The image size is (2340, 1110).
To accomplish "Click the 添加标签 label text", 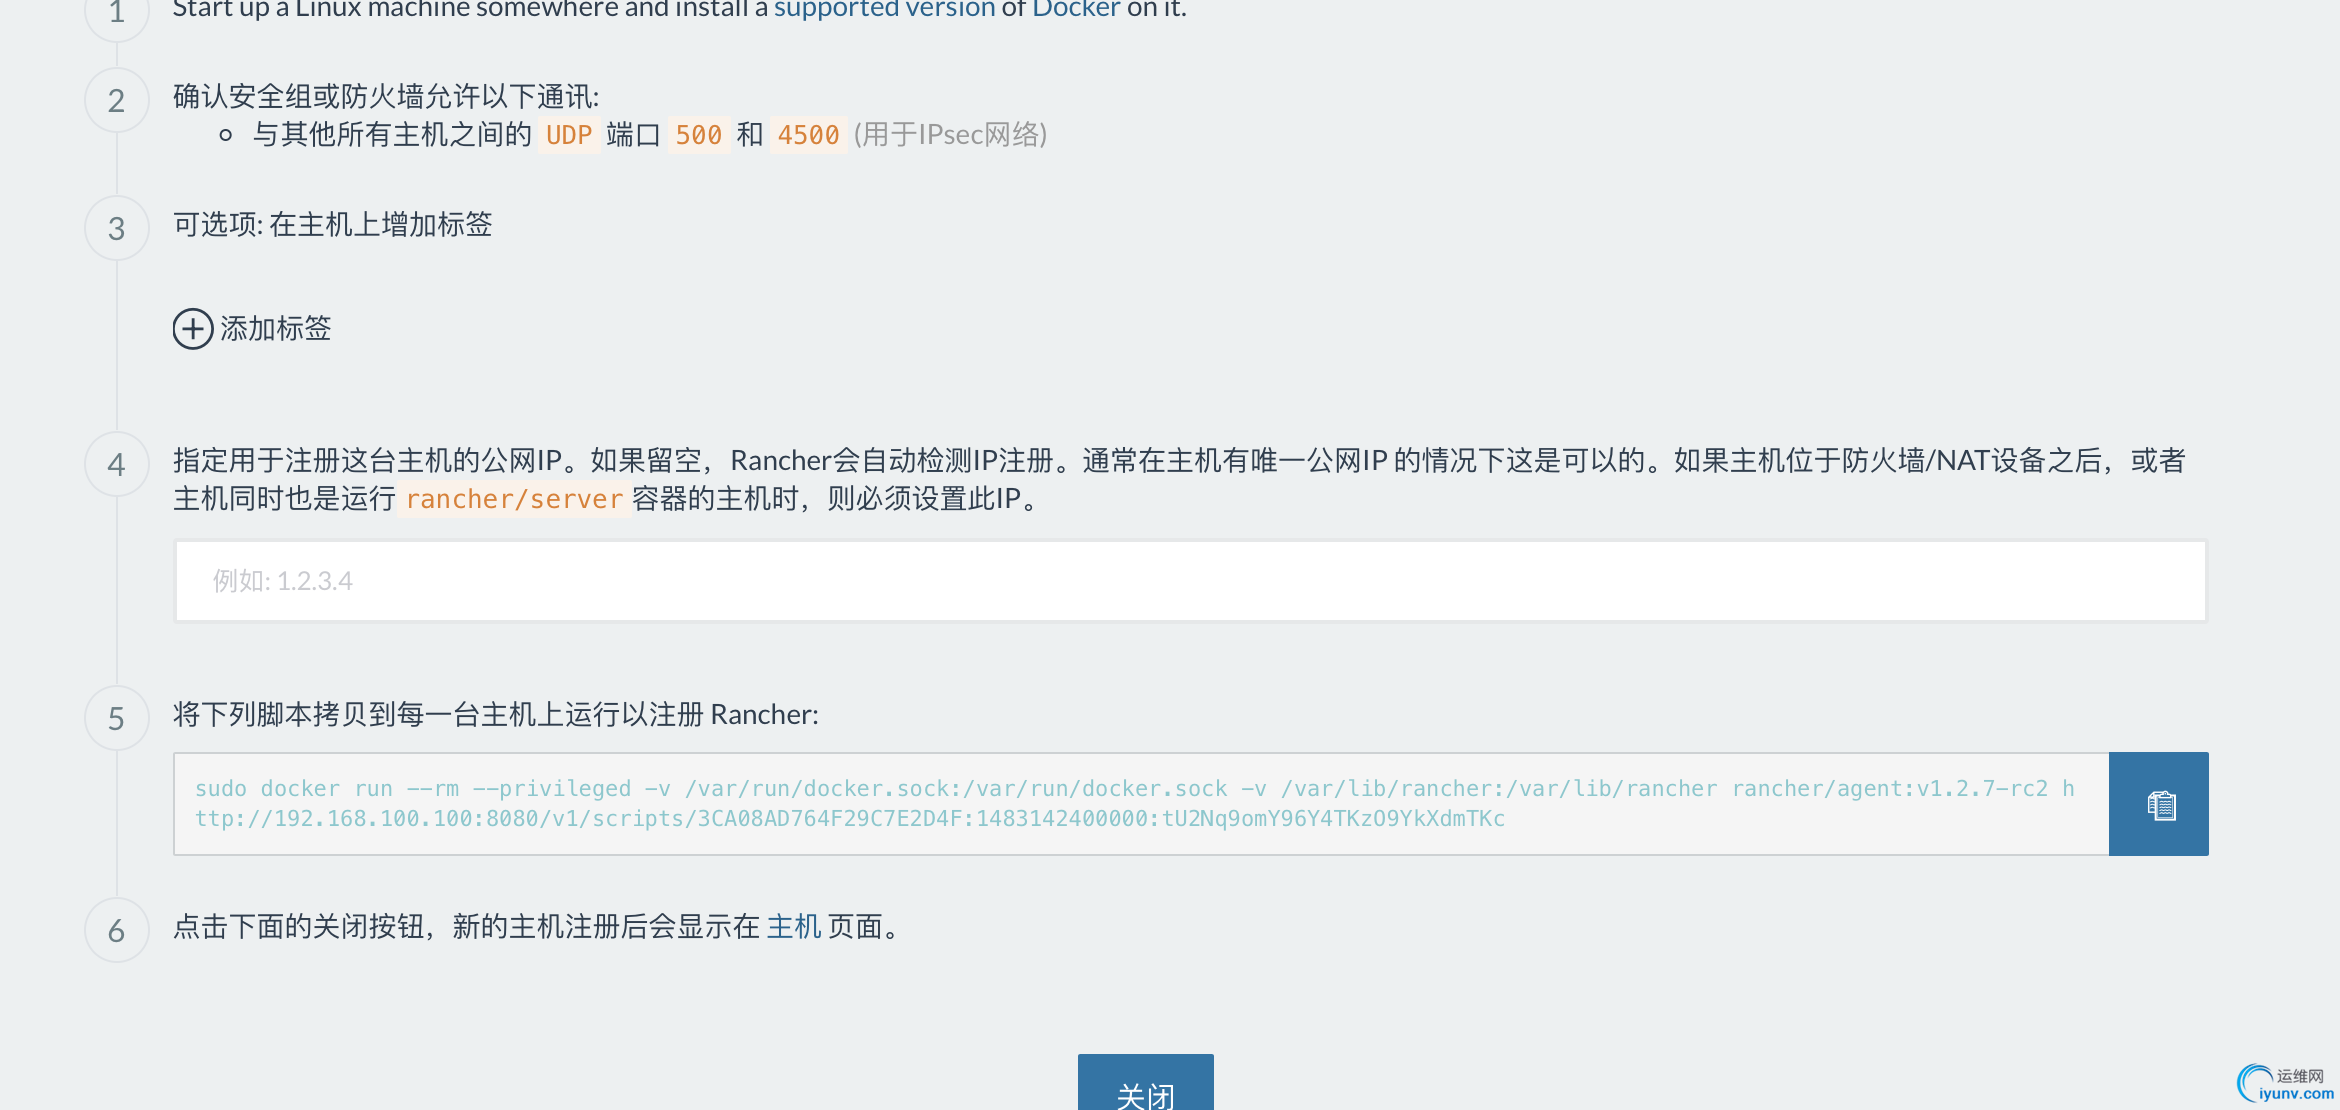I will pyautogui.click(x=276, y=329).
